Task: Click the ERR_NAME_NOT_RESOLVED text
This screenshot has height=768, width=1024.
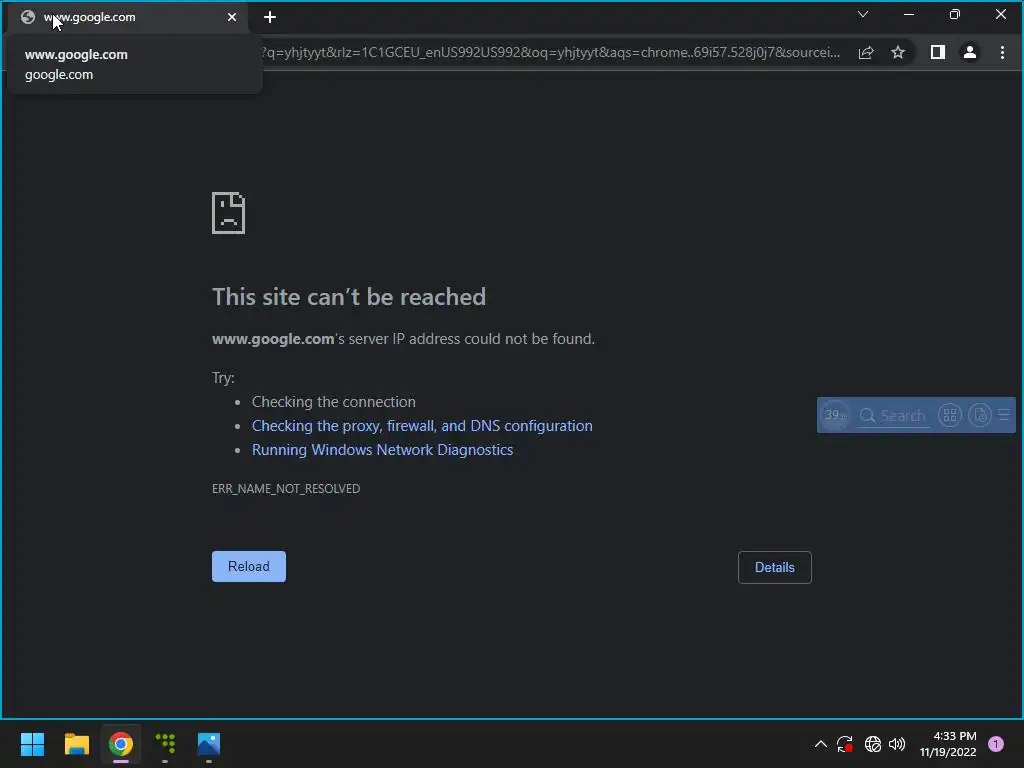Action: pos(286,488)
